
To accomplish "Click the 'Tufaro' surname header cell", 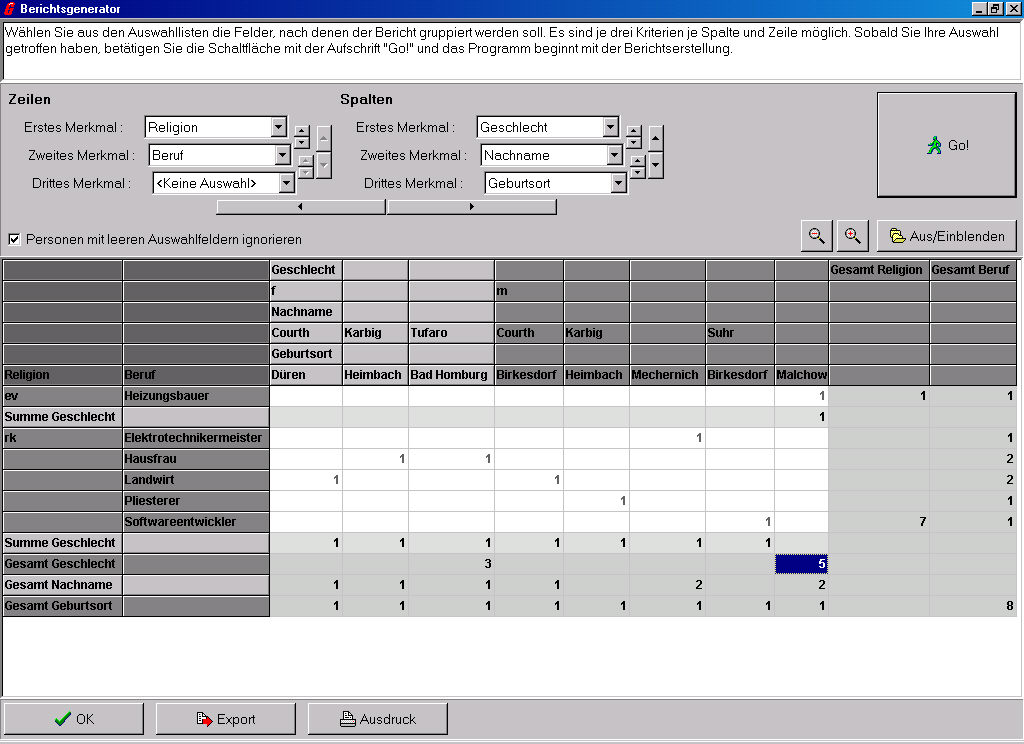I will click(x=451, y=332).
